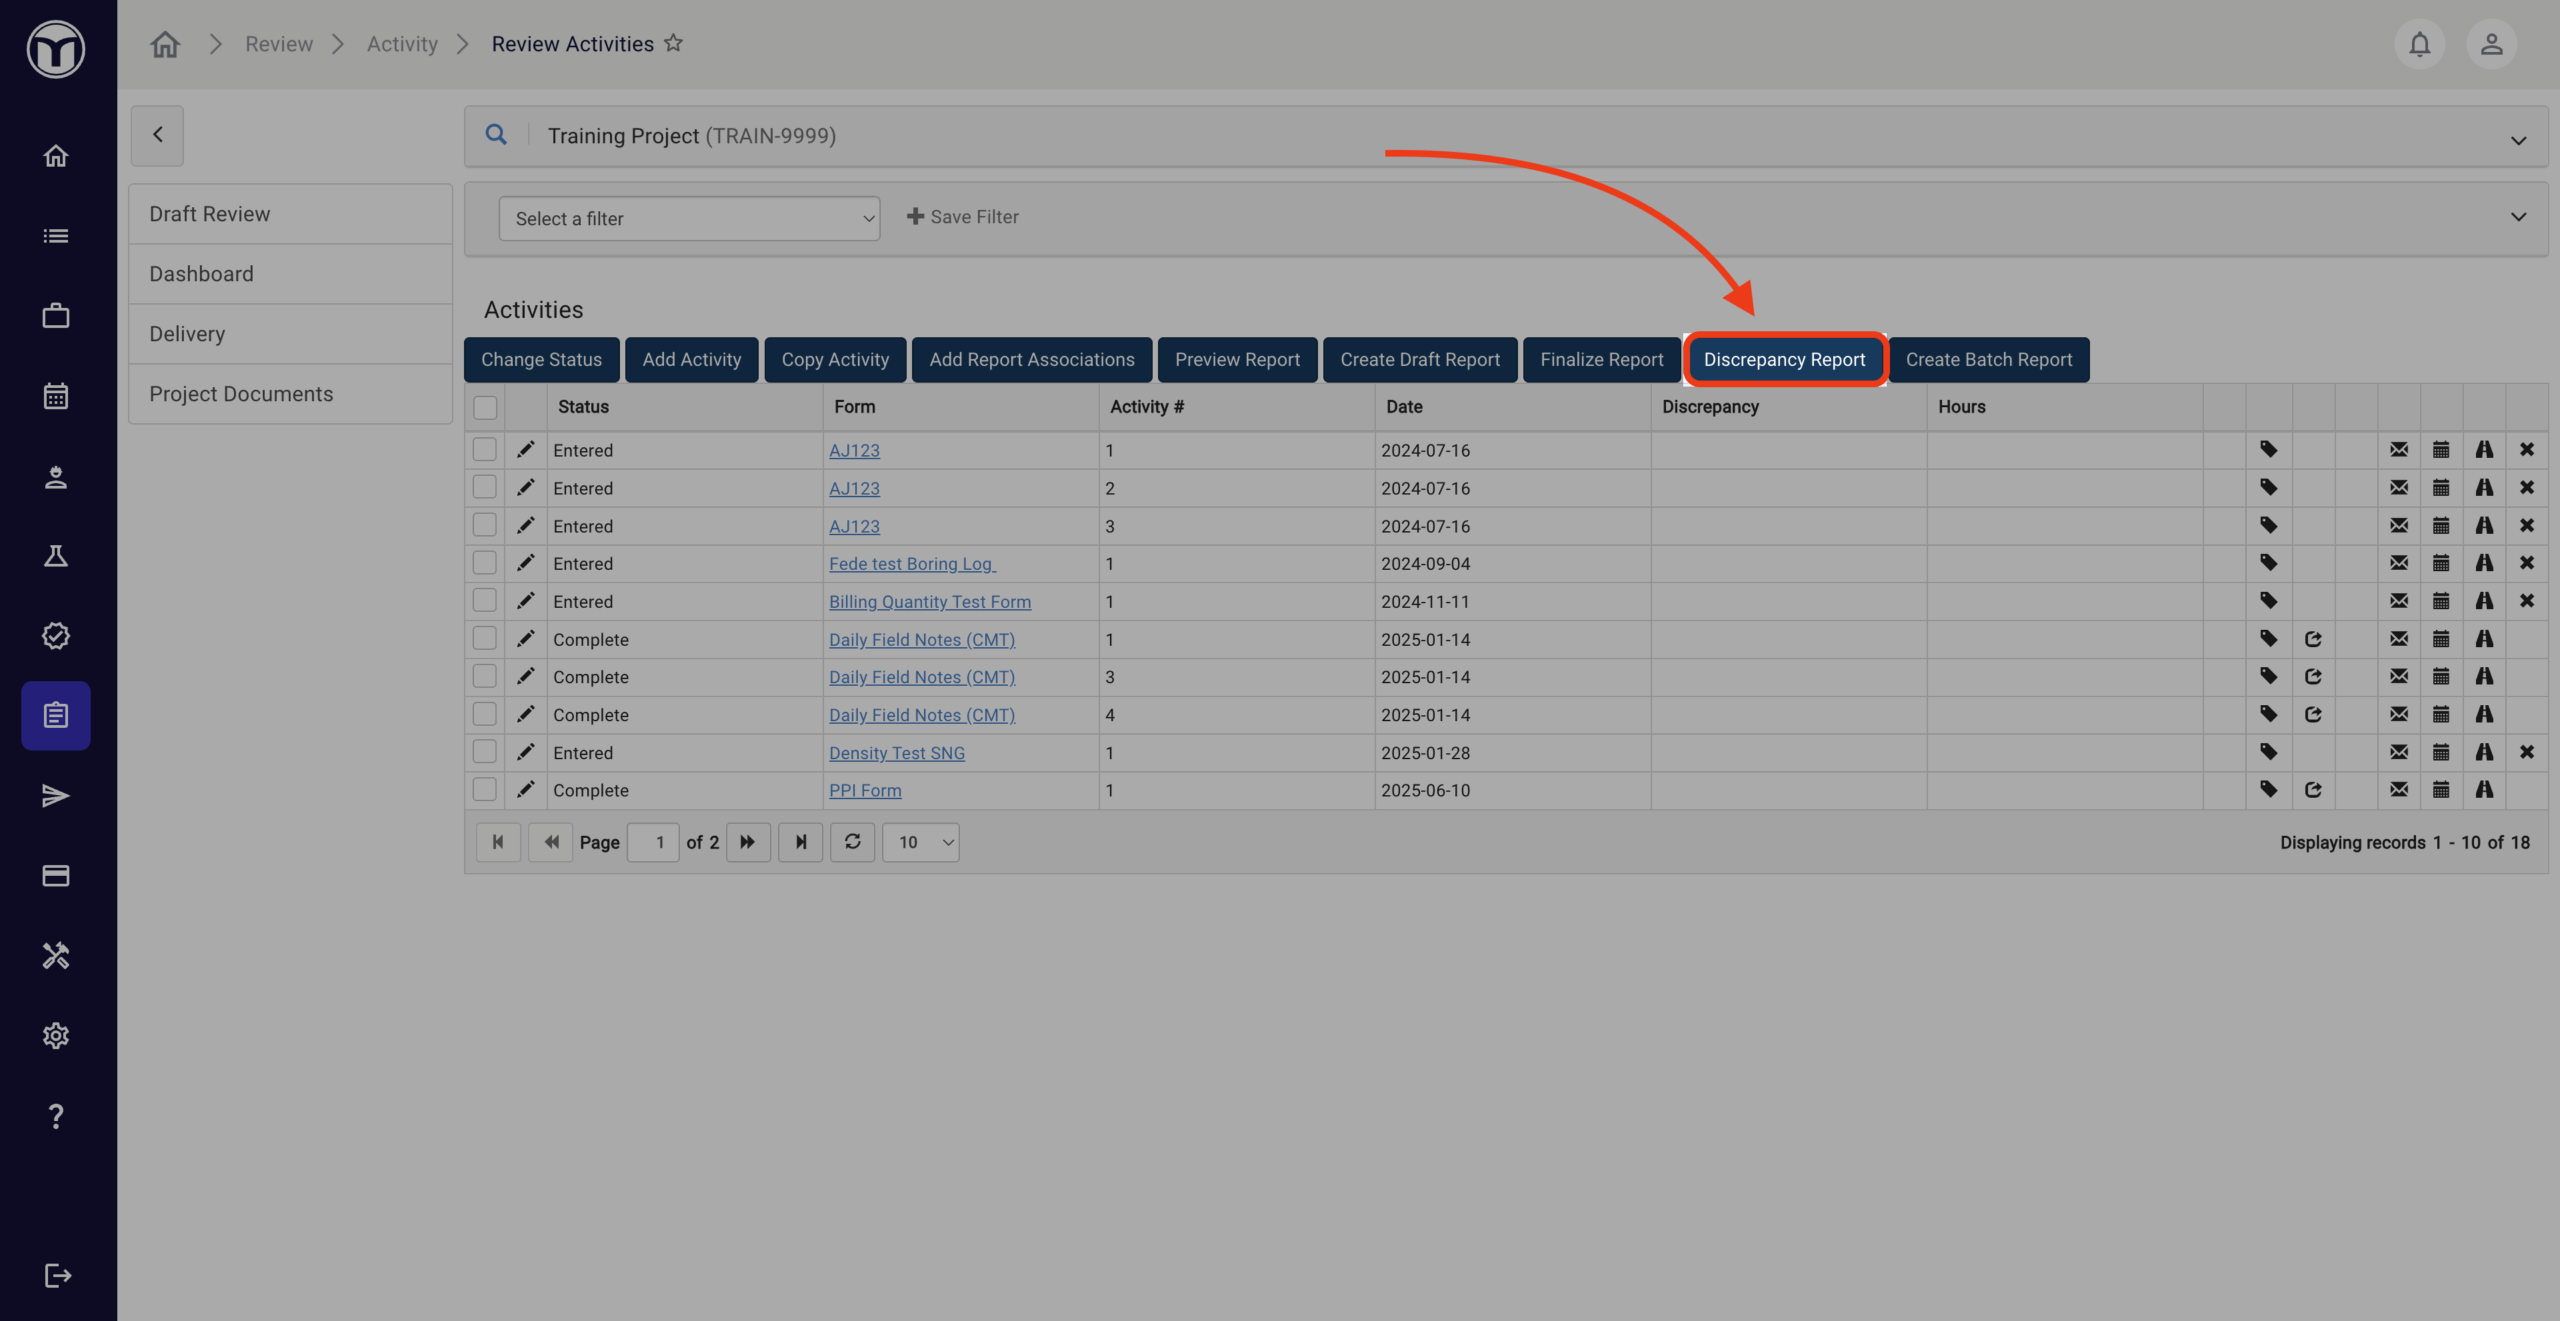This screenshot has width=2560, height=1321.
Task: Click the paper plane icon in sidebar
Action: point(56,796)
